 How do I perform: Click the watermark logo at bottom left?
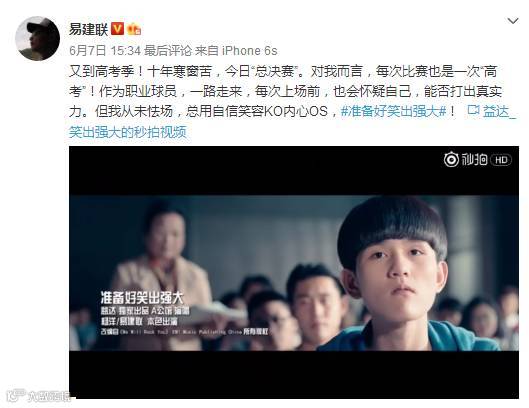38,395
